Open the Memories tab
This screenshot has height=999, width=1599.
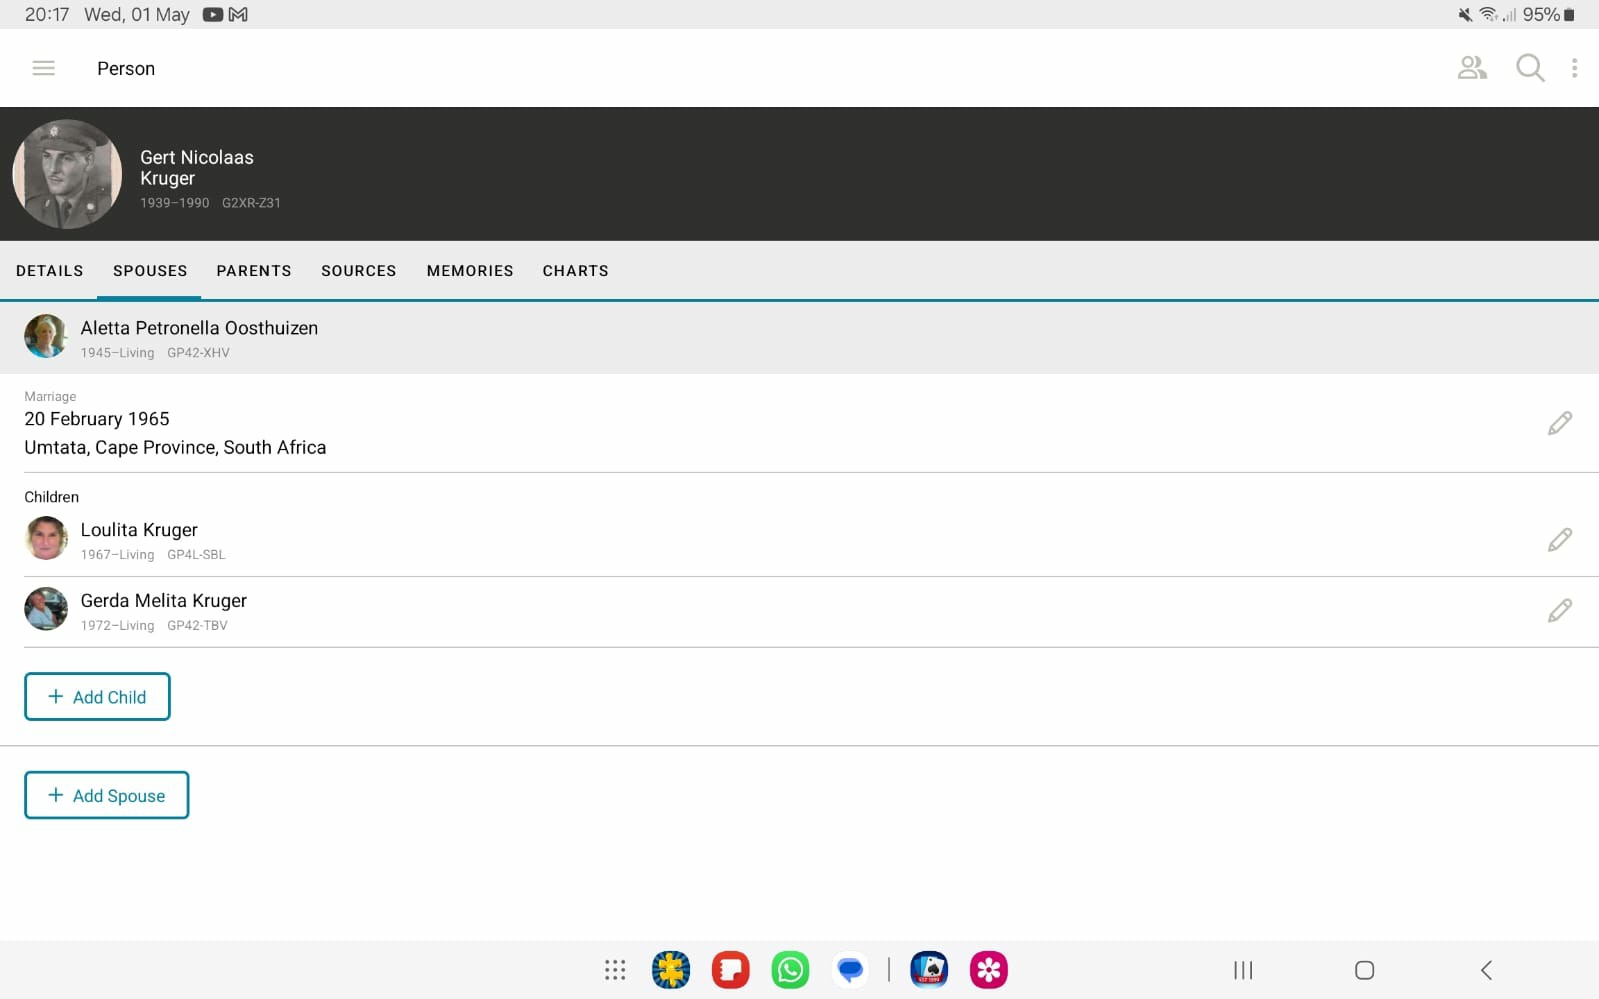coord(470,271)
